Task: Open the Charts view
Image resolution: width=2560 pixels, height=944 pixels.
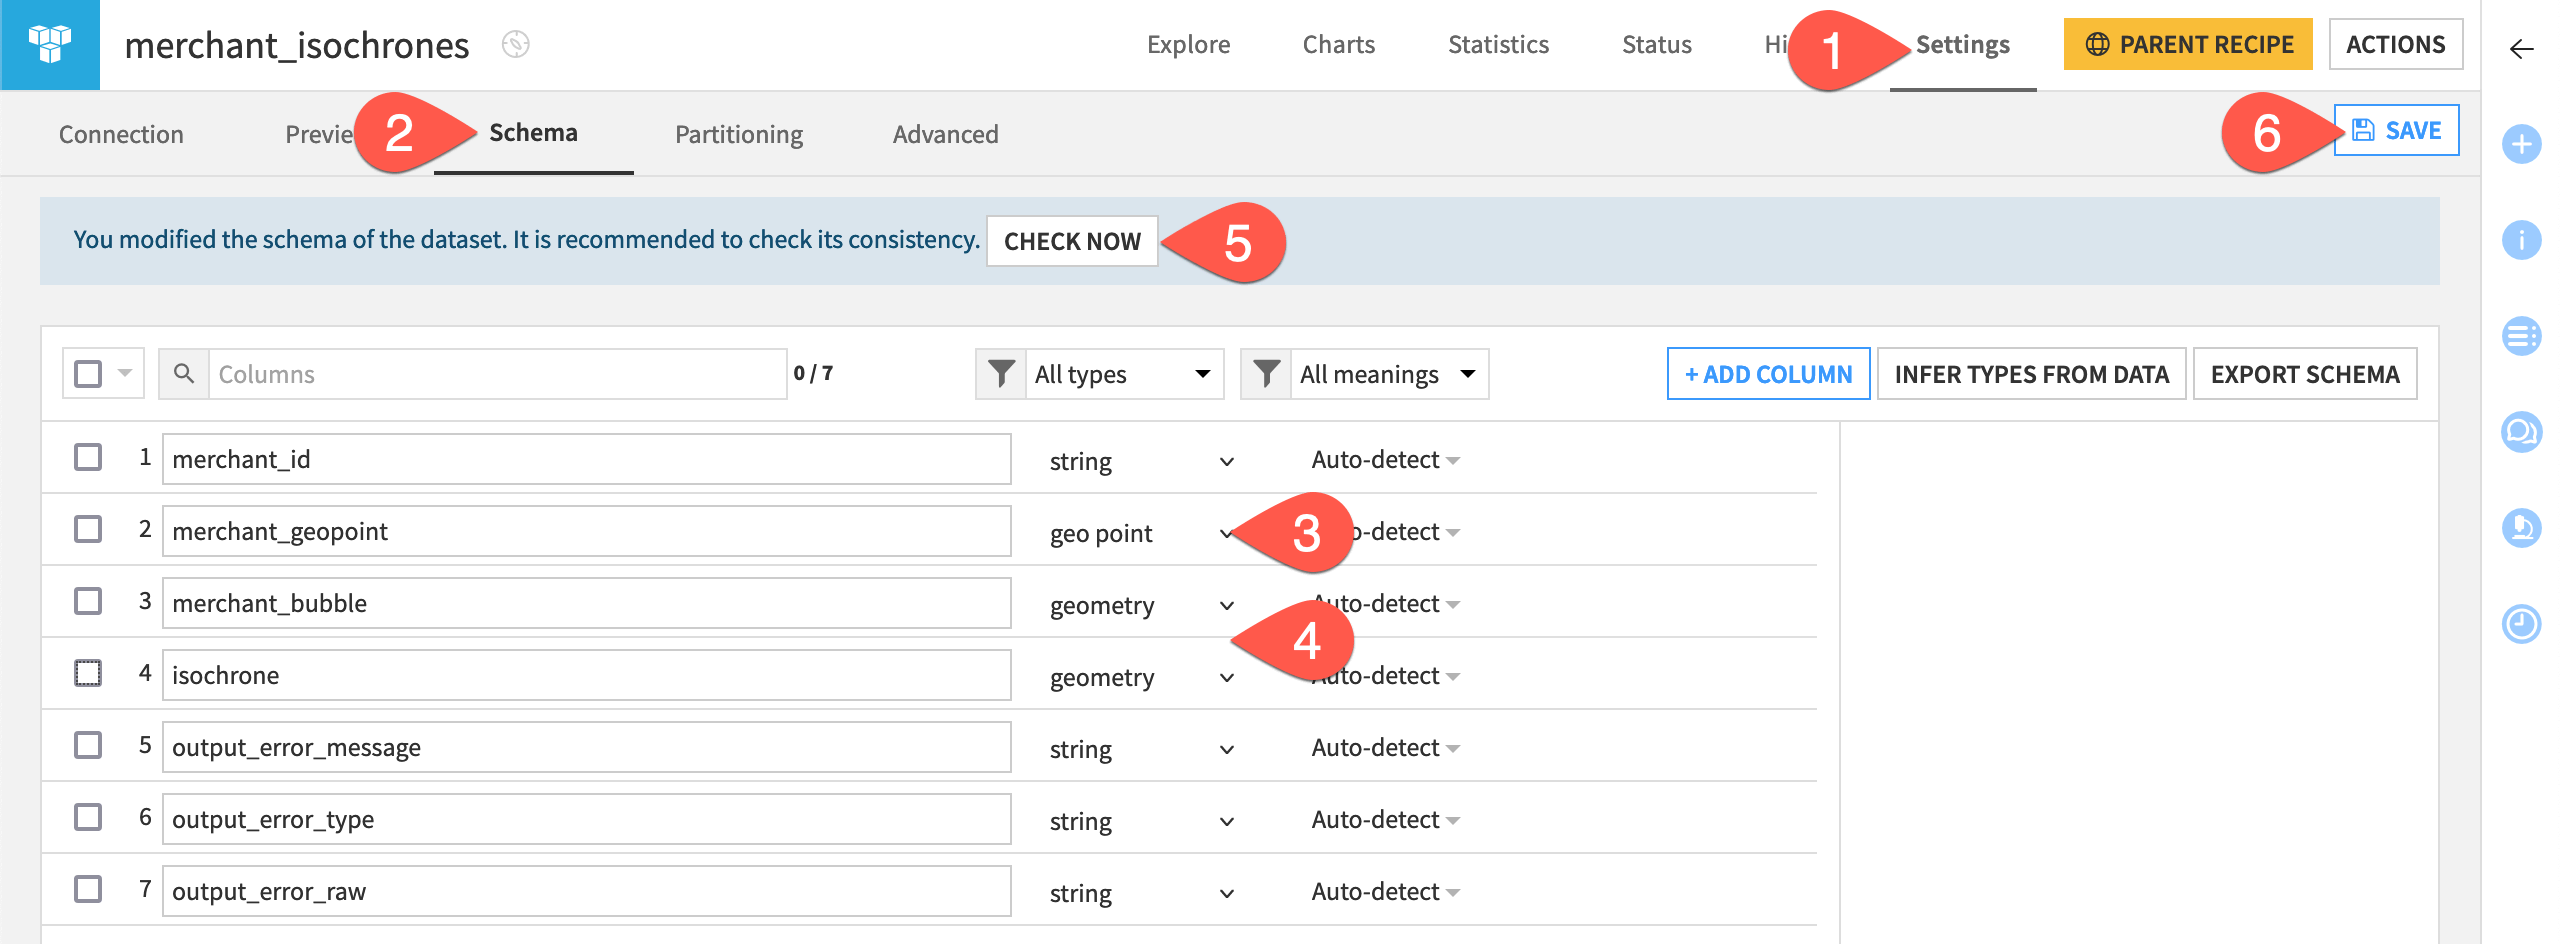Action: click(x=1338, y=44)
